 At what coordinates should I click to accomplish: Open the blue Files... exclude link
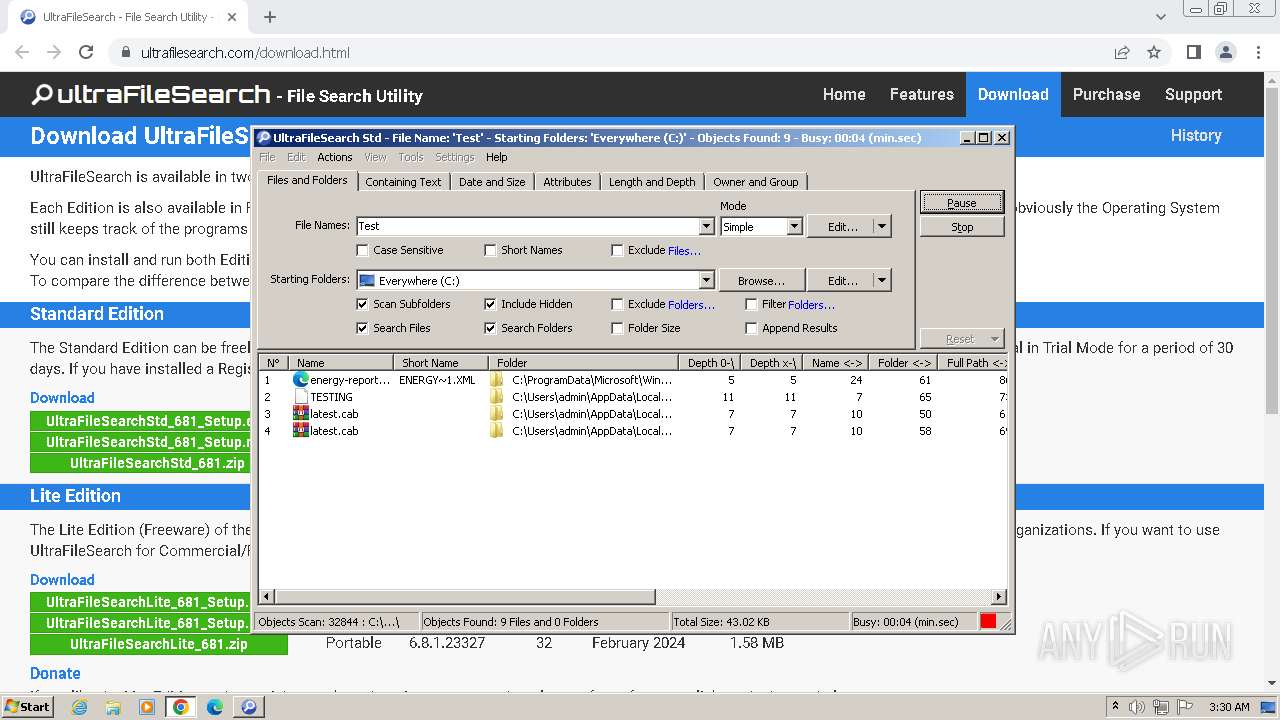(684, 251)
